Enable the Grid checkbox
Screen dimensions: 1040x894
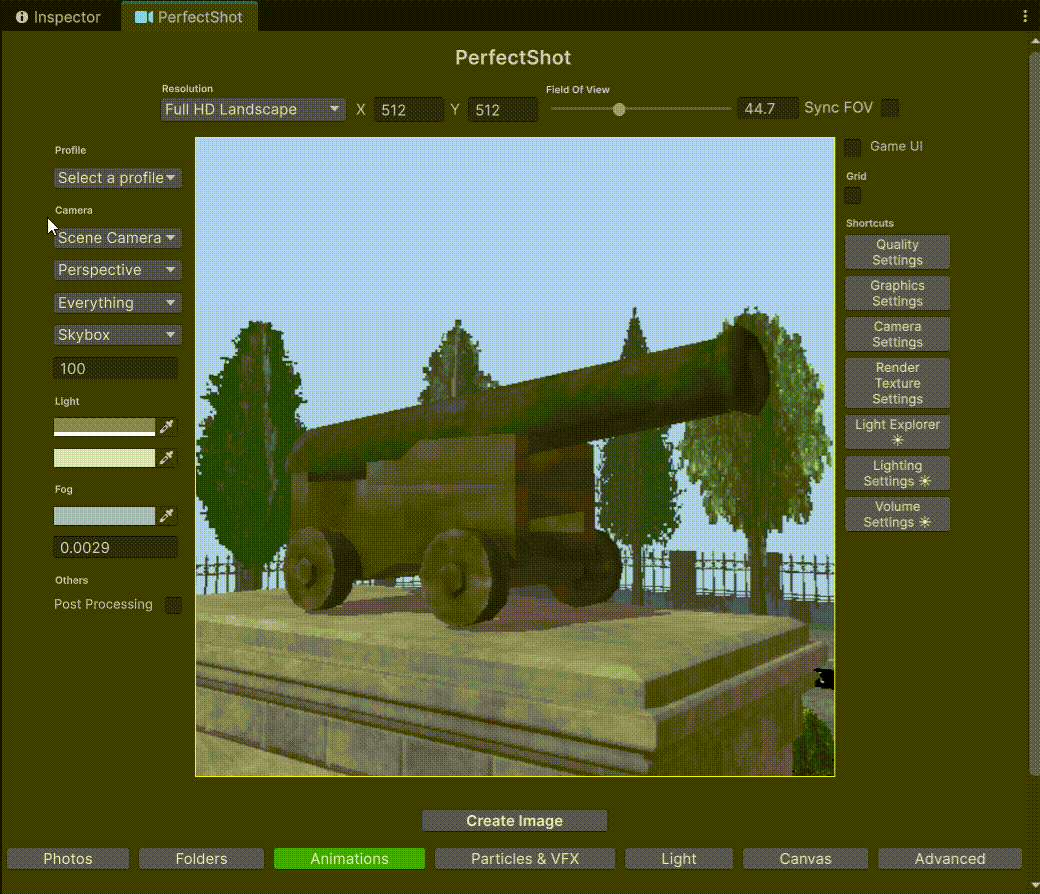(x=853, y=196)
